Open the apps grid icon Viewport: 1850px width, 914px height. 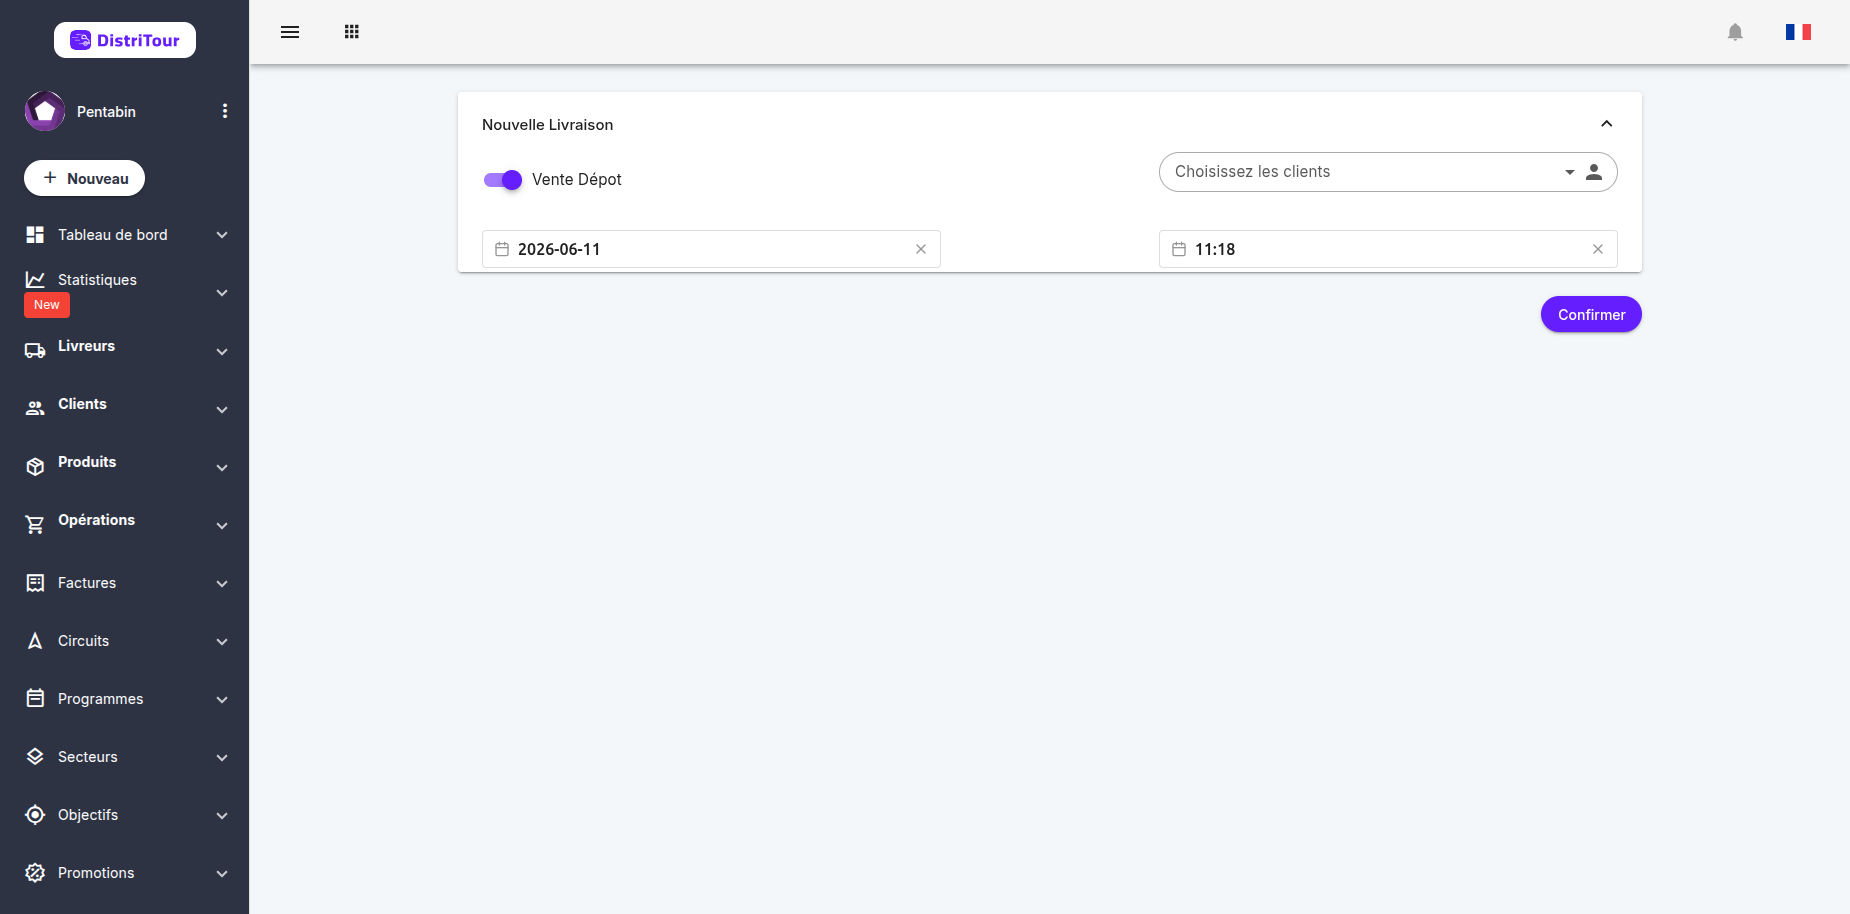tap(352, 32)
